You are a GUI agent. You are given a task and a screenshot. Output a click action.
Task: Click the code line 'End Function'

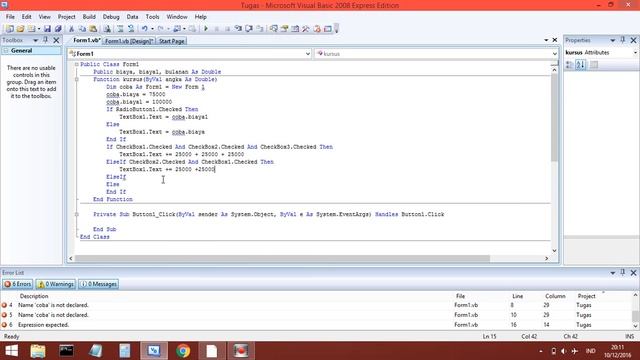click(113, 200)
